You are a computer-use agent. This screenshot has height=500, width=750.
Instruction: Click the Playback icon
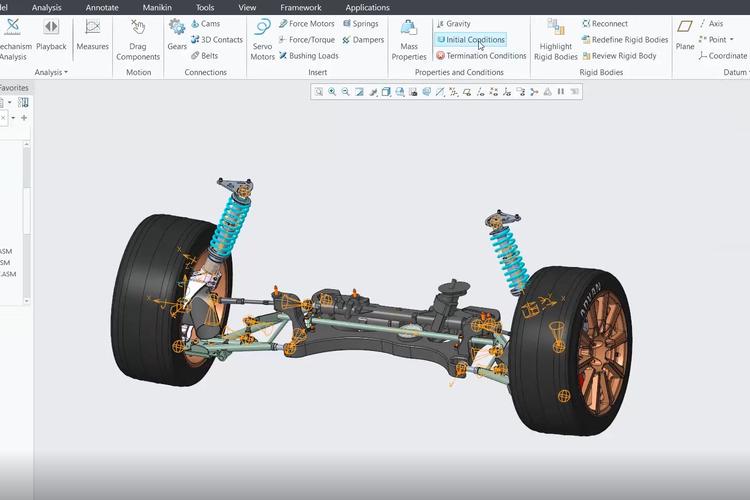51,34
